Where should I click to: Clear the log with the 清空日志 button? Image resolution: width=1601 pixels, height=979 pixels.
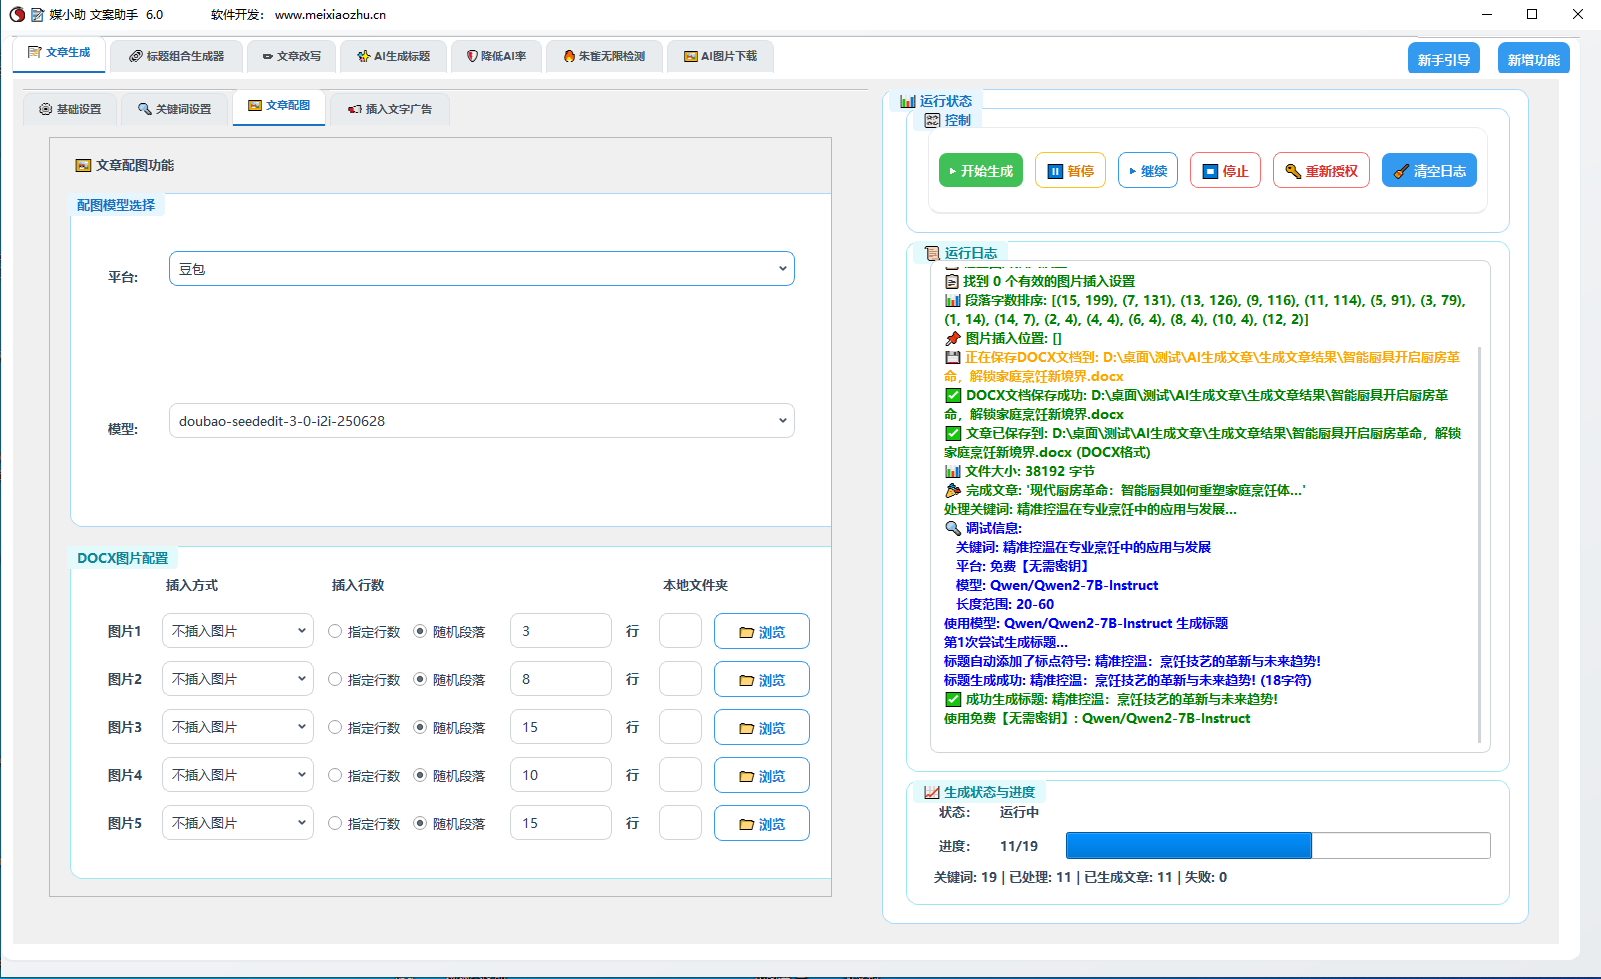tap(1428, 171)
